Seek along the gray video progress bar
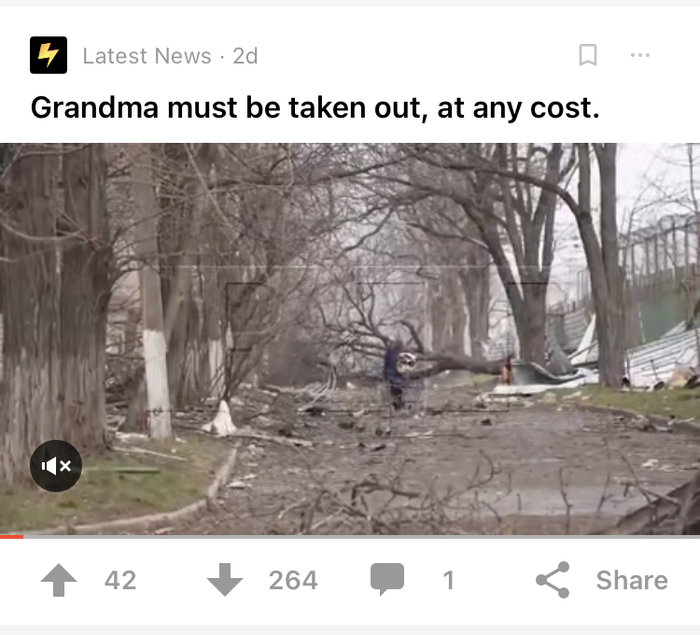This screenshot has height=635, width=700. point(350,536)
